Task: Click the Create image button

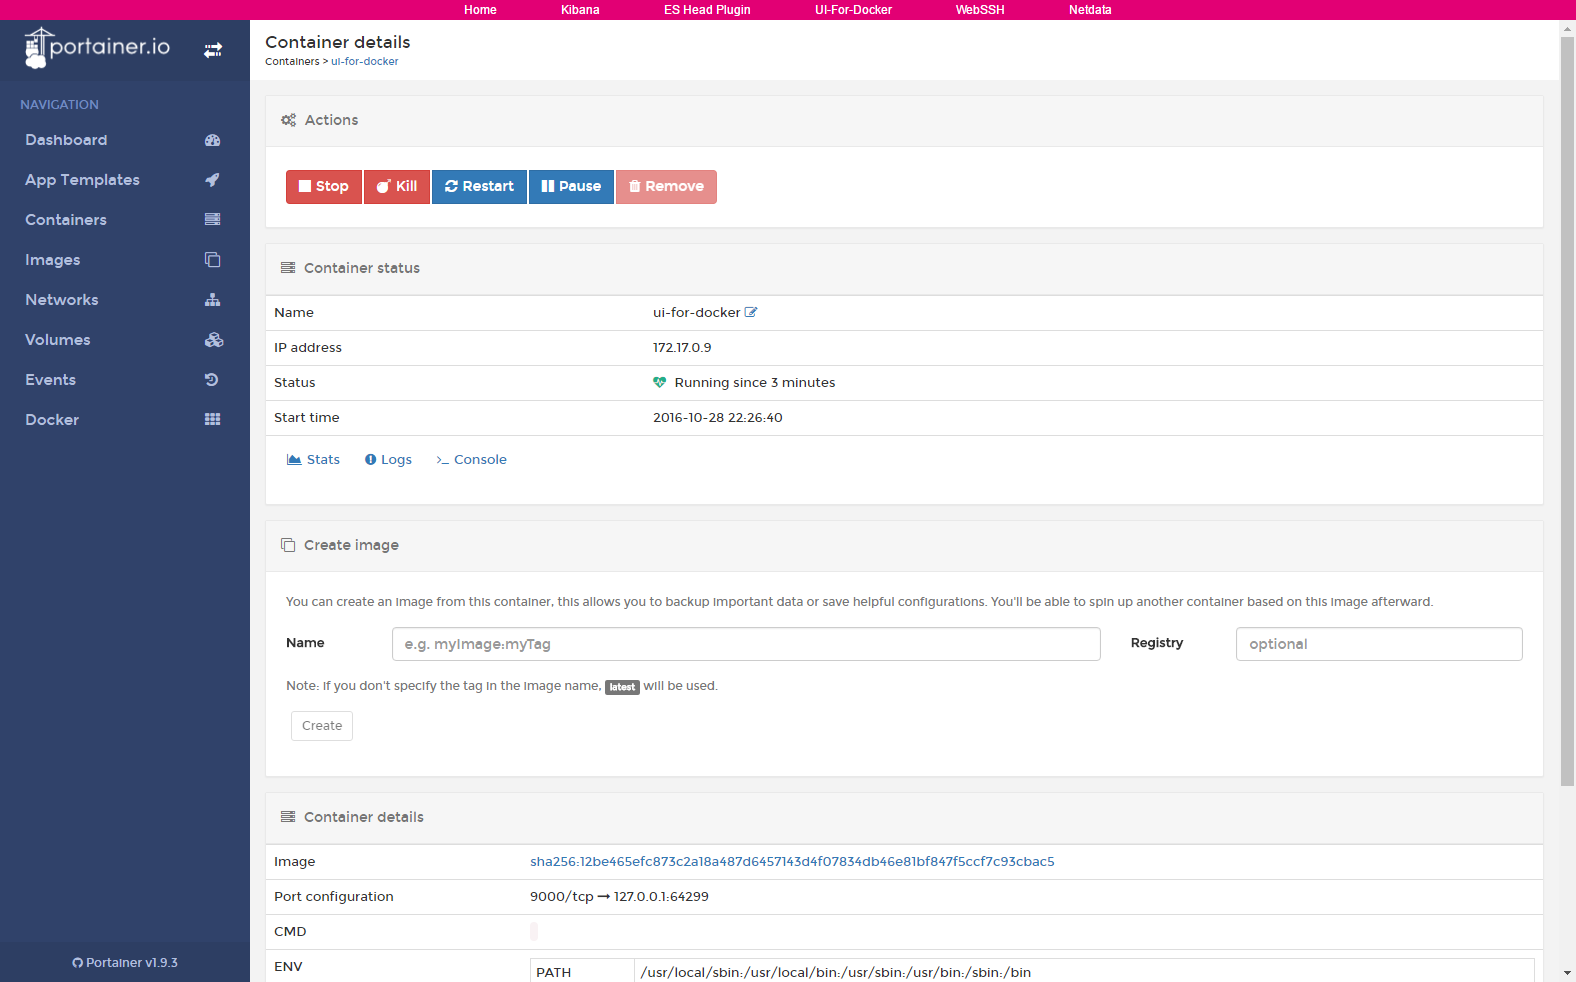Action: click(x=322, y=726)
